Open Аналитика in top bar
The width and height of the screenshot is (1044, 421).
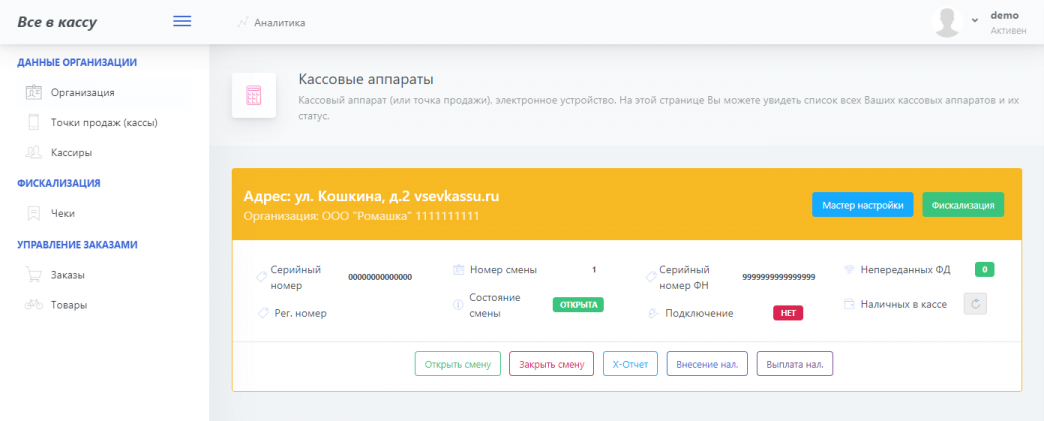pos(279,22)
